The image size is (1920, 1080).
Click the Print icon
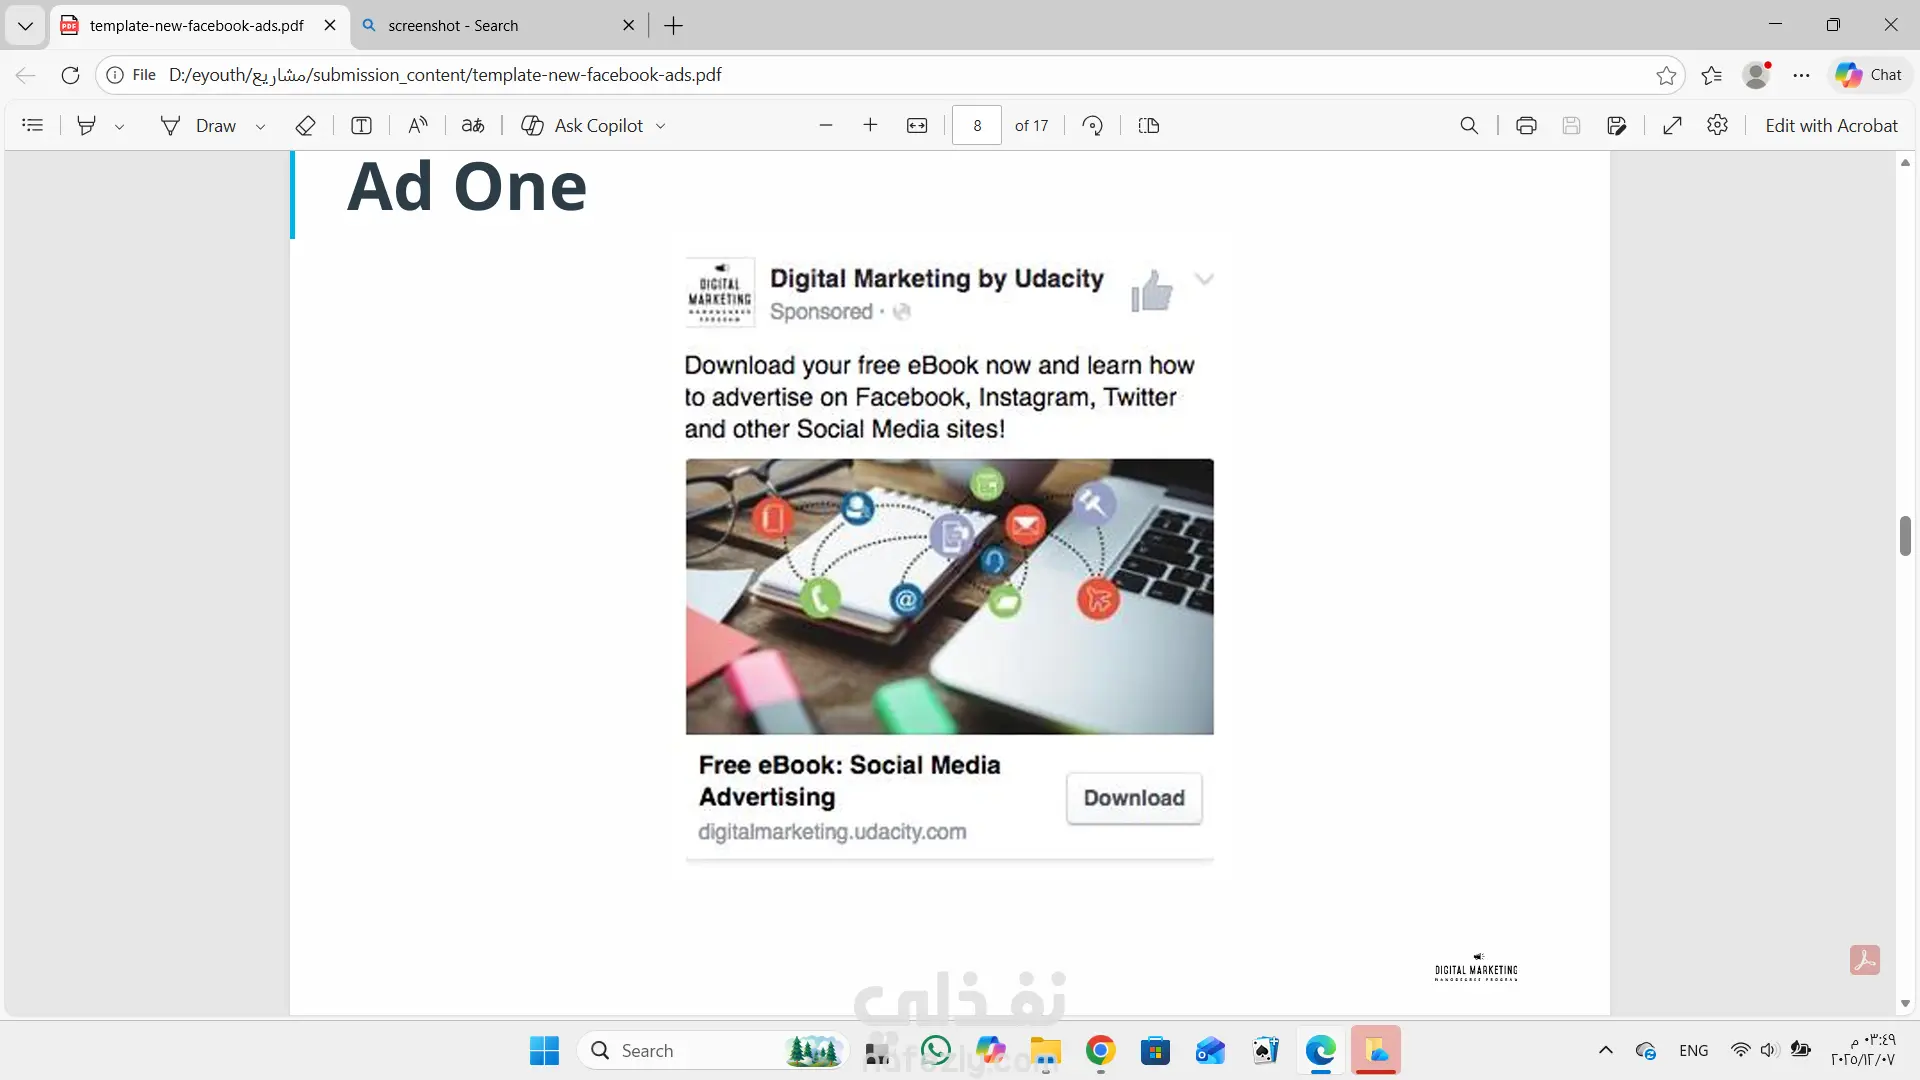click(x=1526, y=125)
